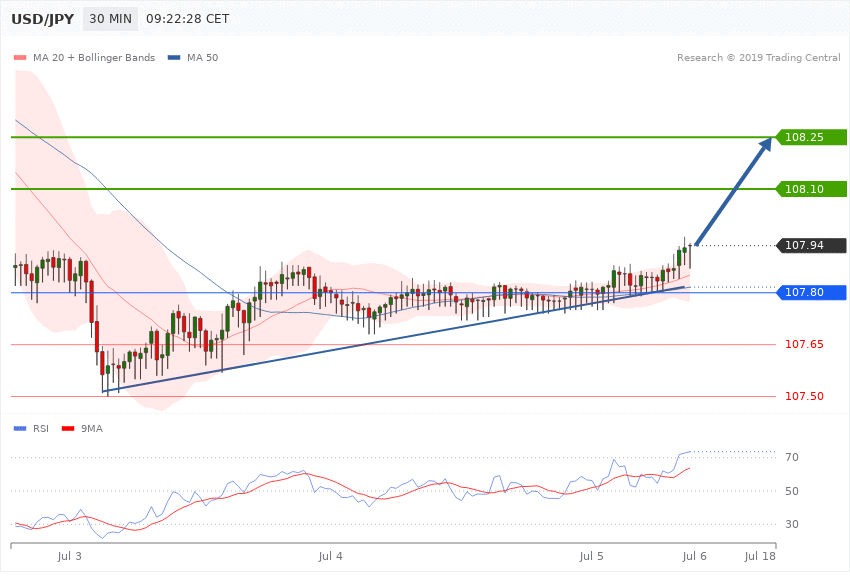This screenshot has width=850, height=576.
Task: Click the MA 20 + Bollinger Bands legend label
Action: 94,57
